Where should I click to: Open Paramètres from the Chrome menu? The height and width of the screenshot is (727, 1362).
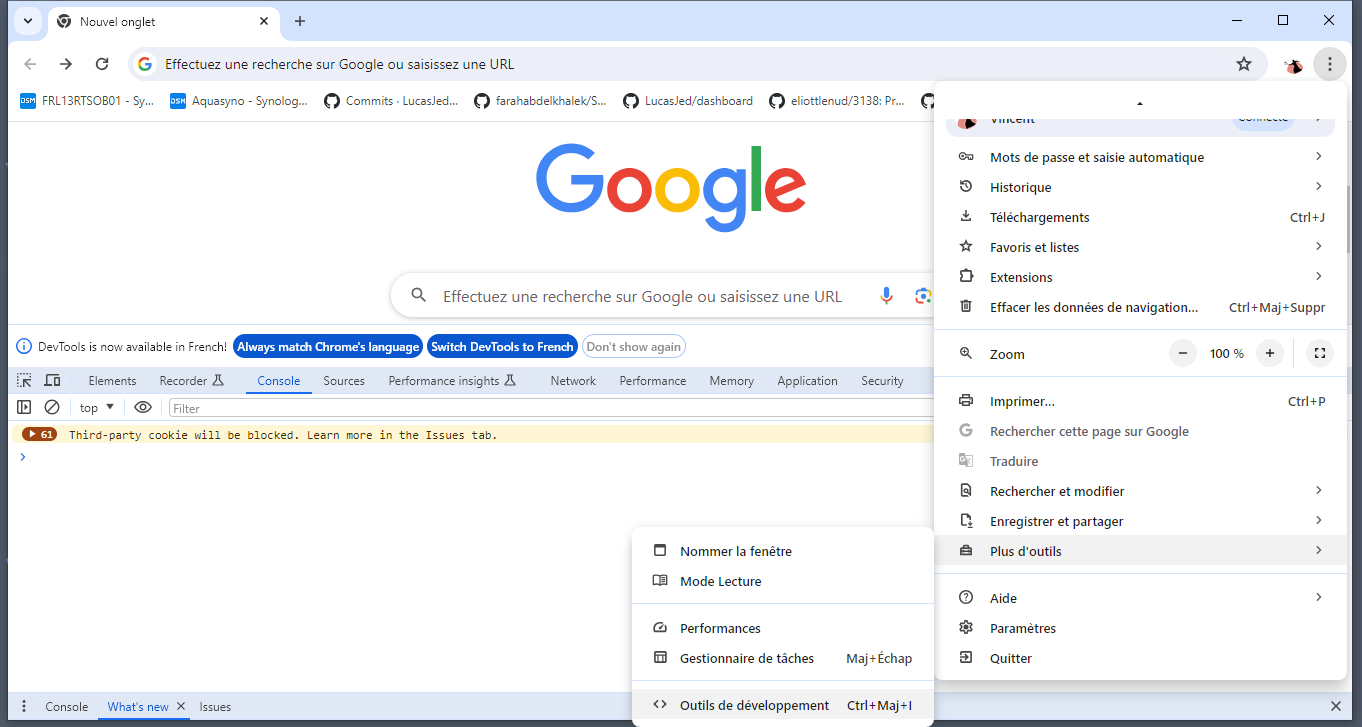pos(1140,628)
